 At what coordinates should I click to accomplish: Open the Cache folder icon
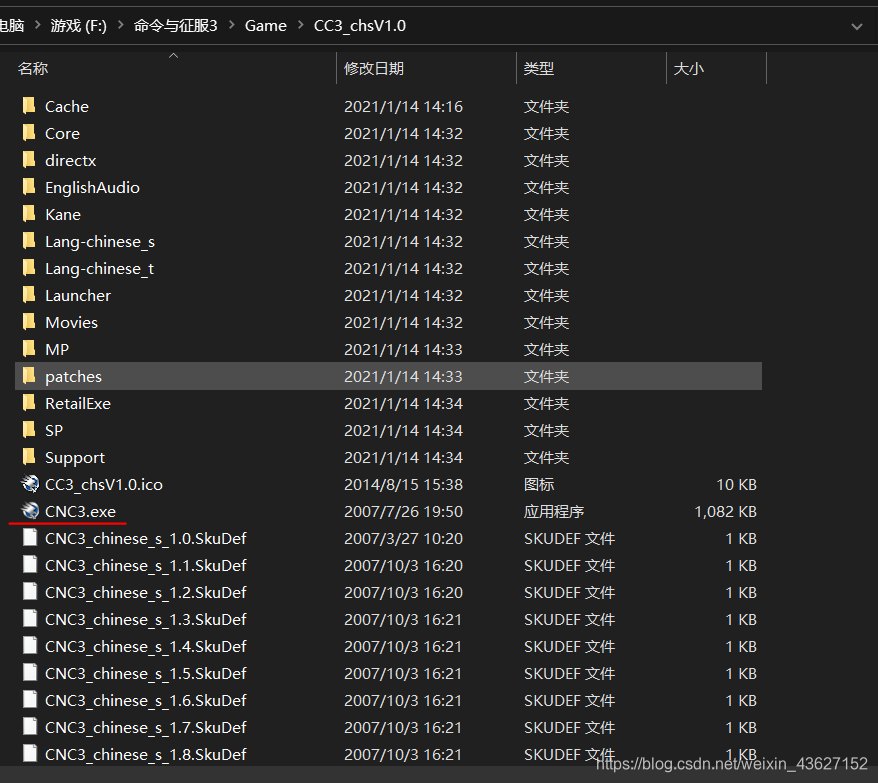[x=29, y=106]
